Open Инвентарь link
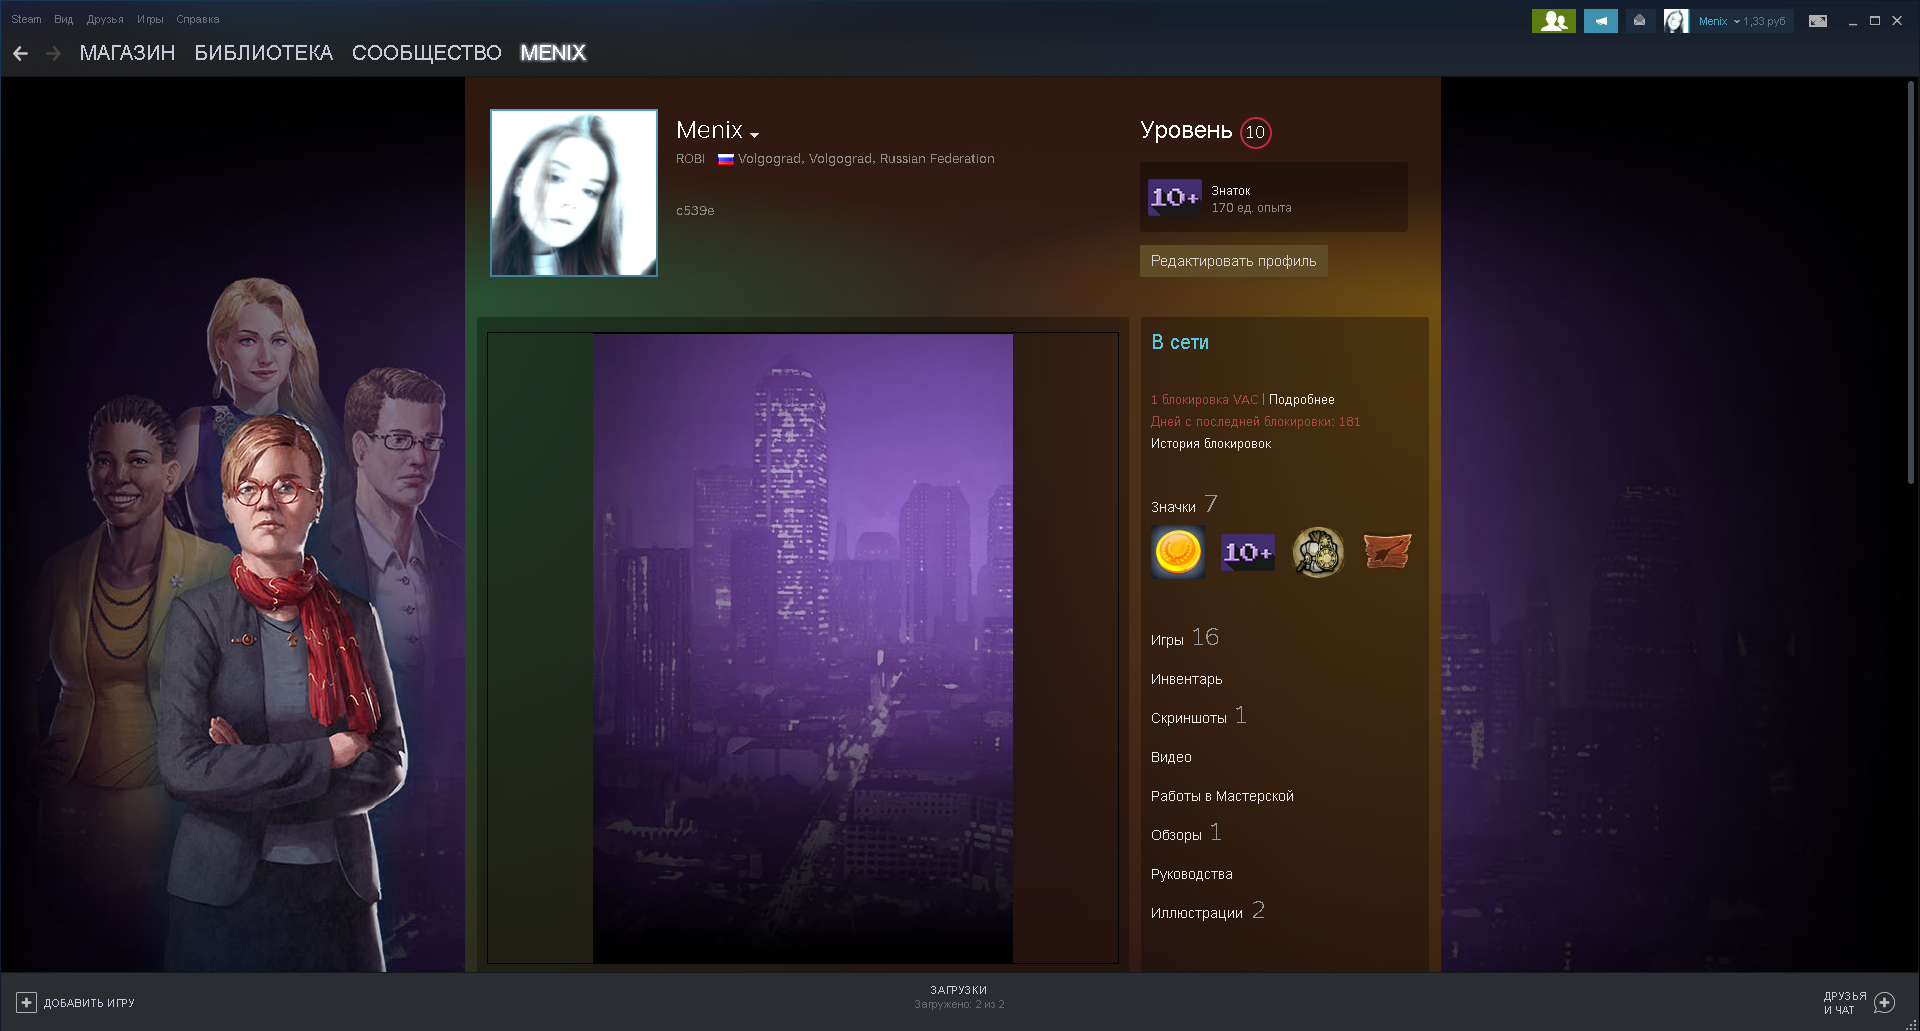This screenshot has width=1920, height=1031. (1187, 679)
